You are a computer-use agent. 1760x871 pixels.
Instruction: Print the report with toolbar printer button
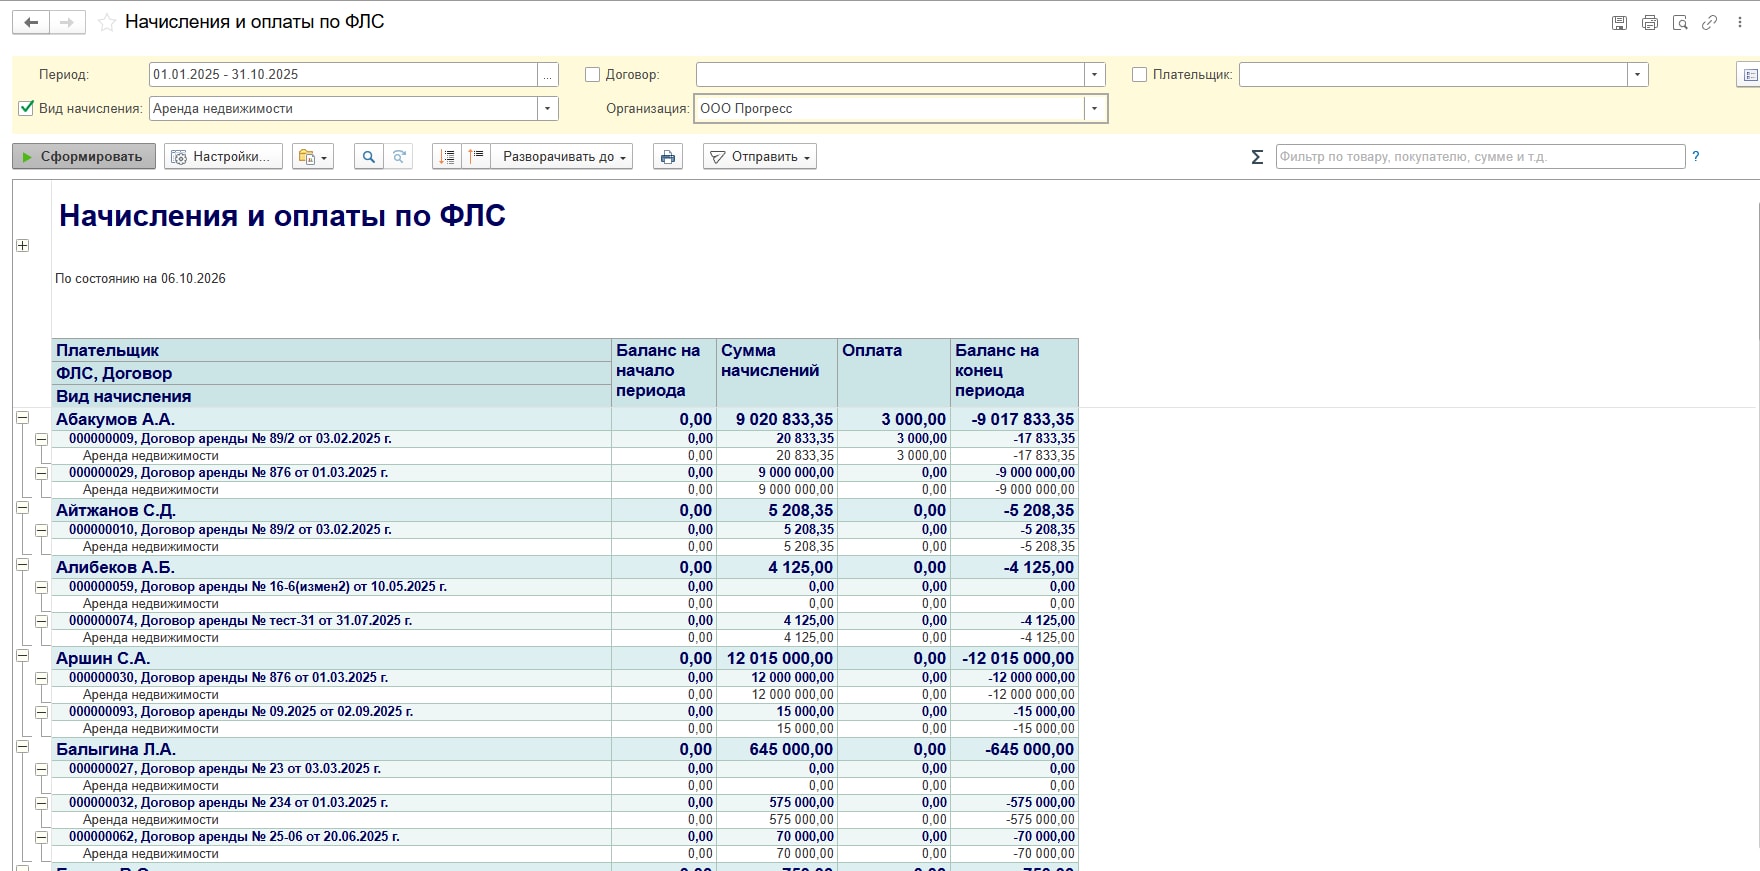668,157
